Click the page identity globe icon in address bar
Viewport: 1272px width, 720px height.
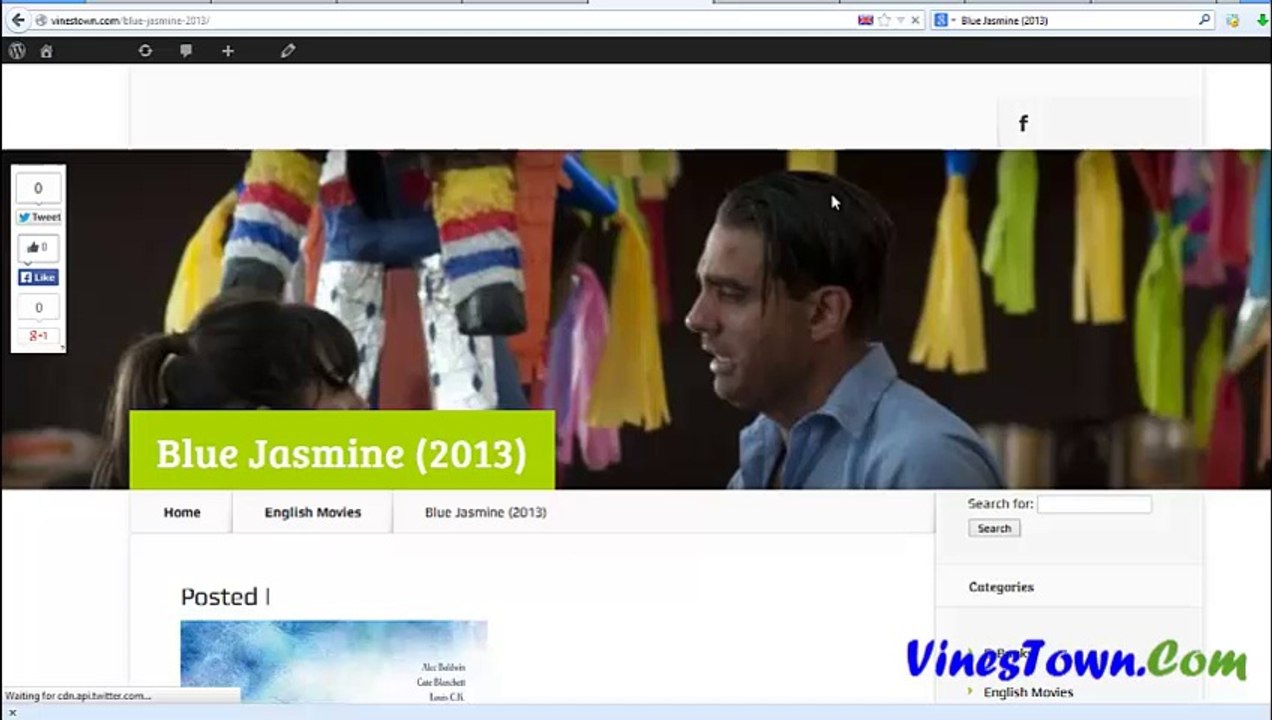point(41,20)
